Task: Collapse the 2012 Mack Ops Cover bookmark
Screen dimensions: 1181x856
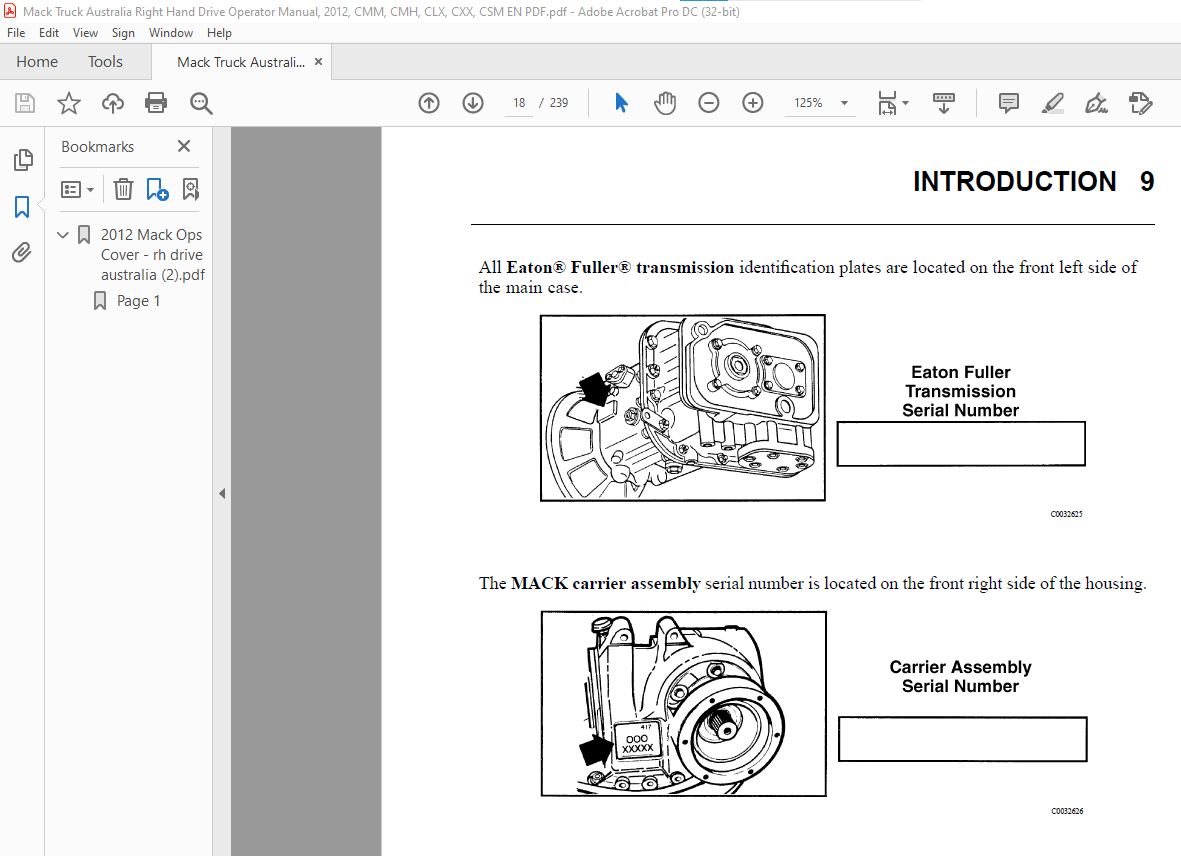Action: point(63,235)
